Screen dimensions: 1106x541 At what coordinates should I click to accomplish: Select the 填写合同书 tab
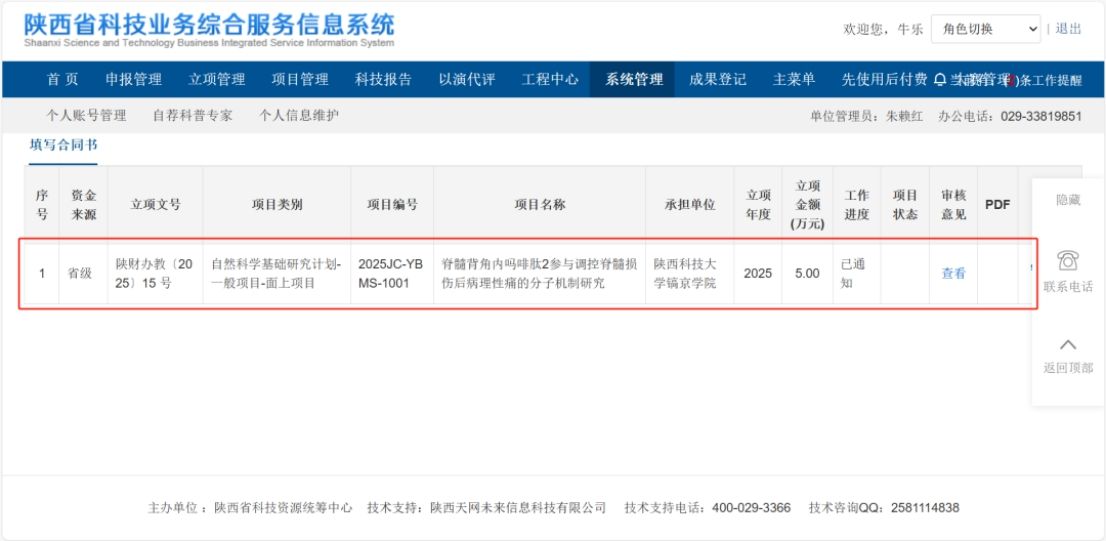click(64, 145)
